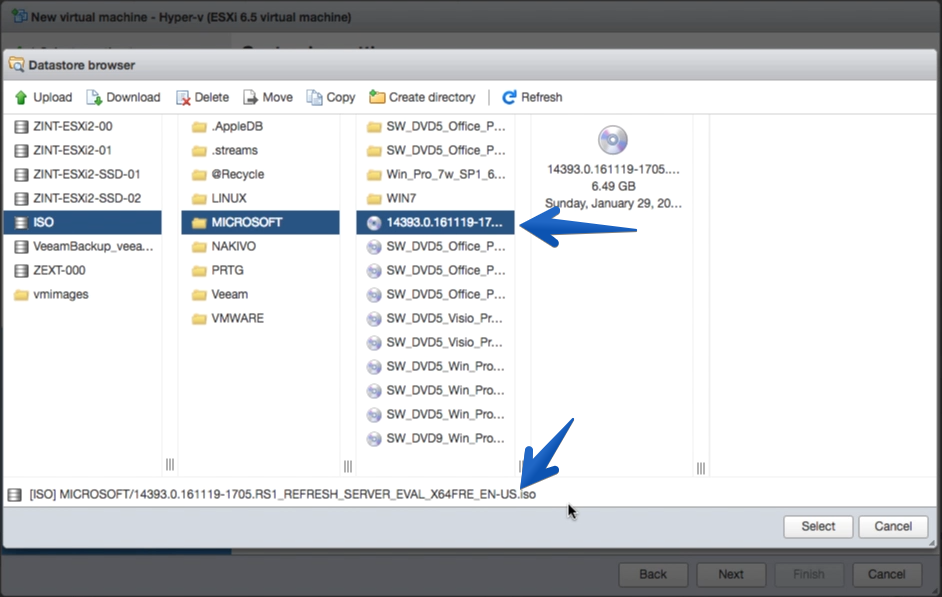This screenshot has height=597, width=942.
Task: Open the WIN7 folder
Action: [436, 198]
